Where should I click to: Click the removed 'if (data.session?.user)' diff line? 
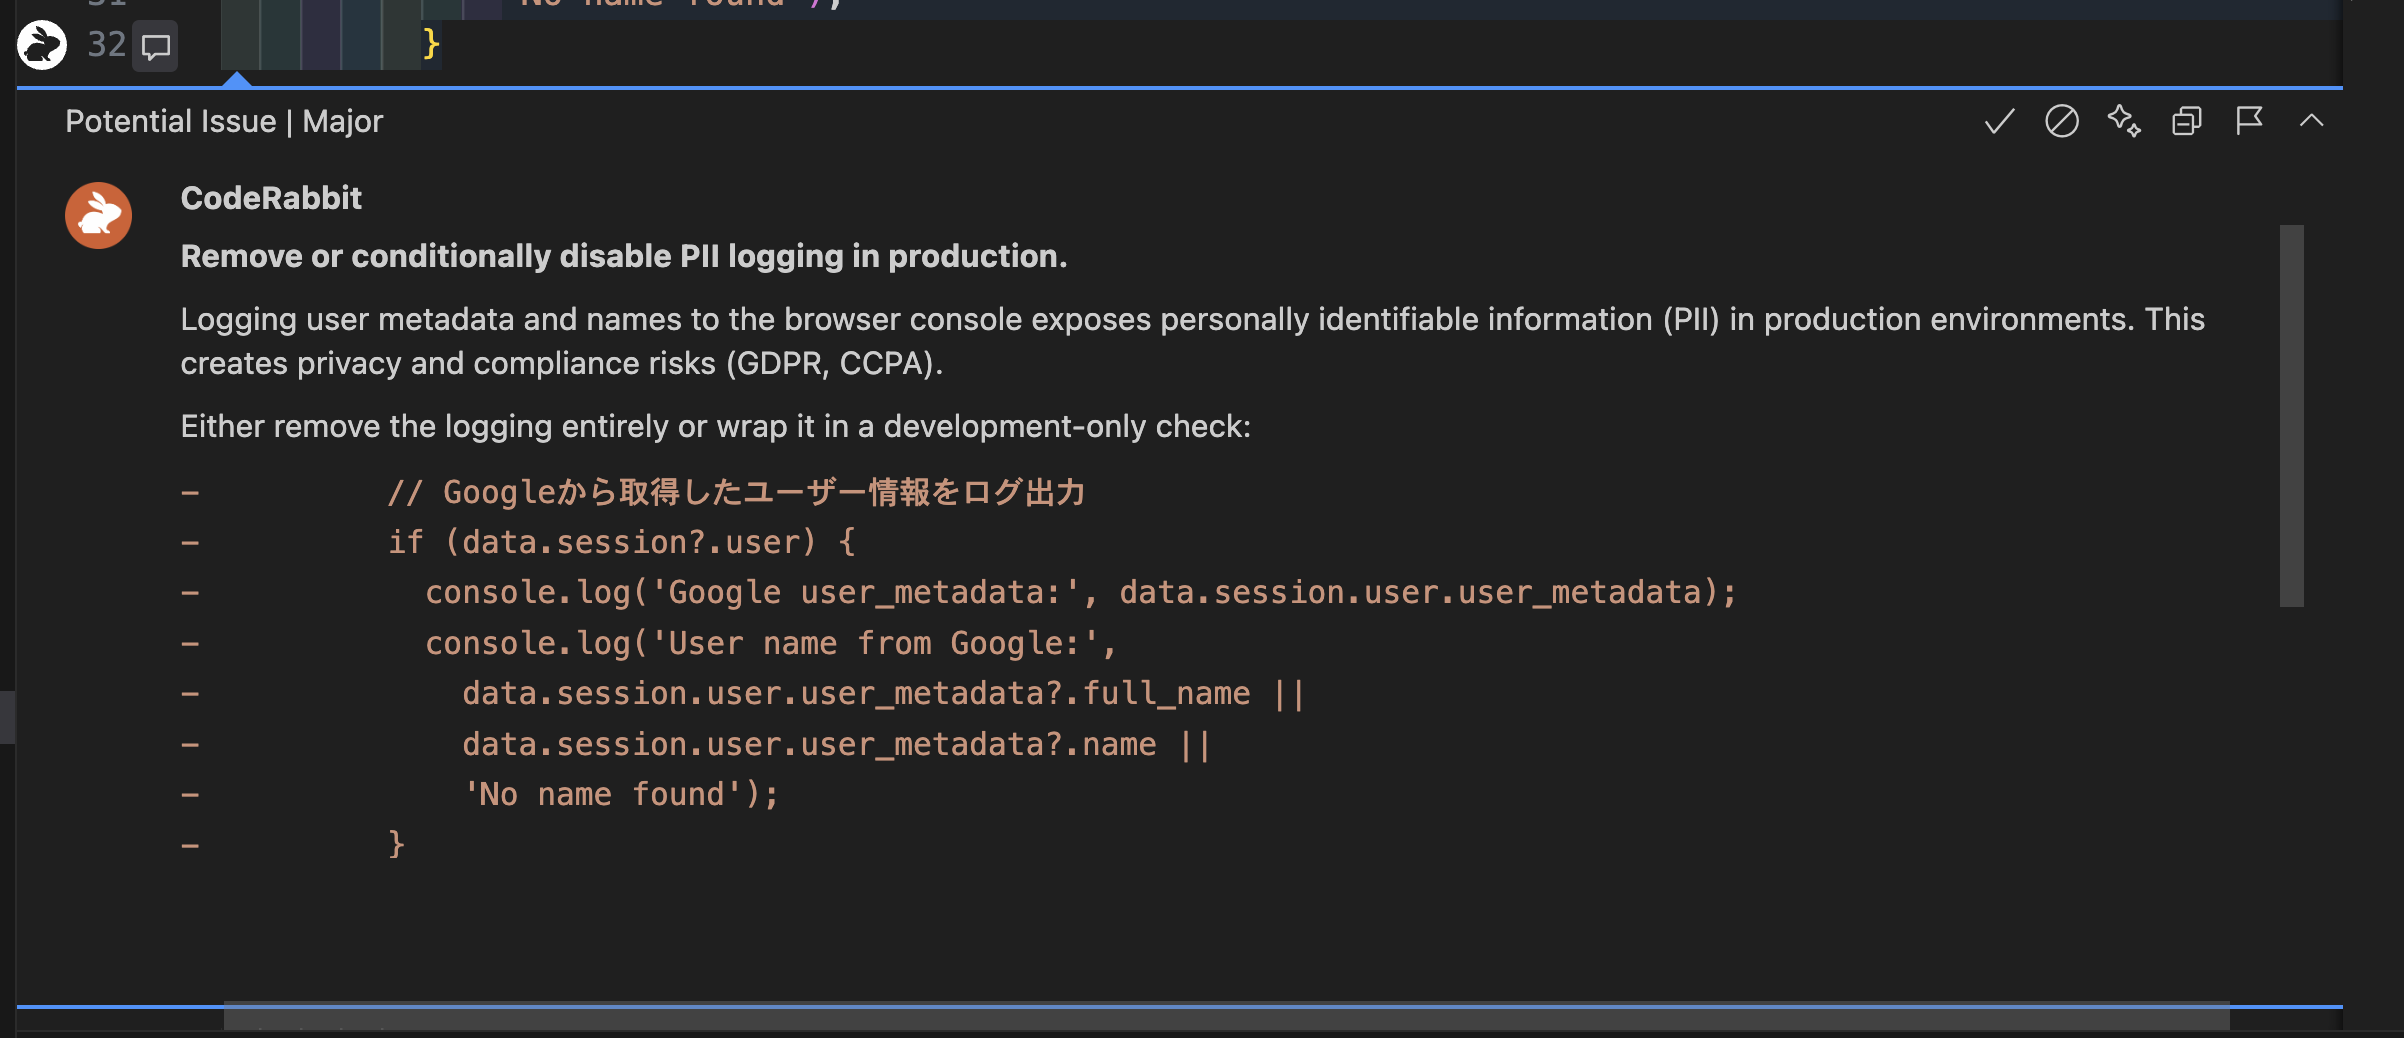[622, 541]
